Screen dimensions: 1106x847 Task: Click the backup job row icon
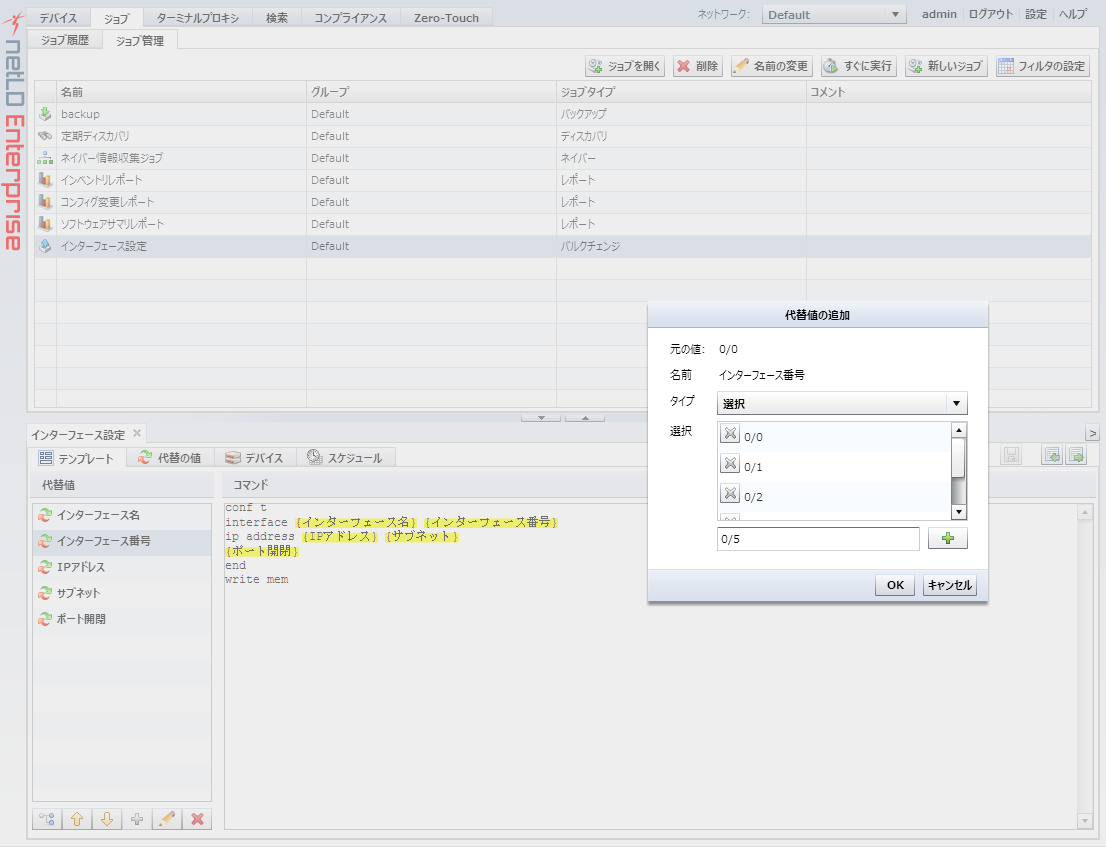coord(45,114)
